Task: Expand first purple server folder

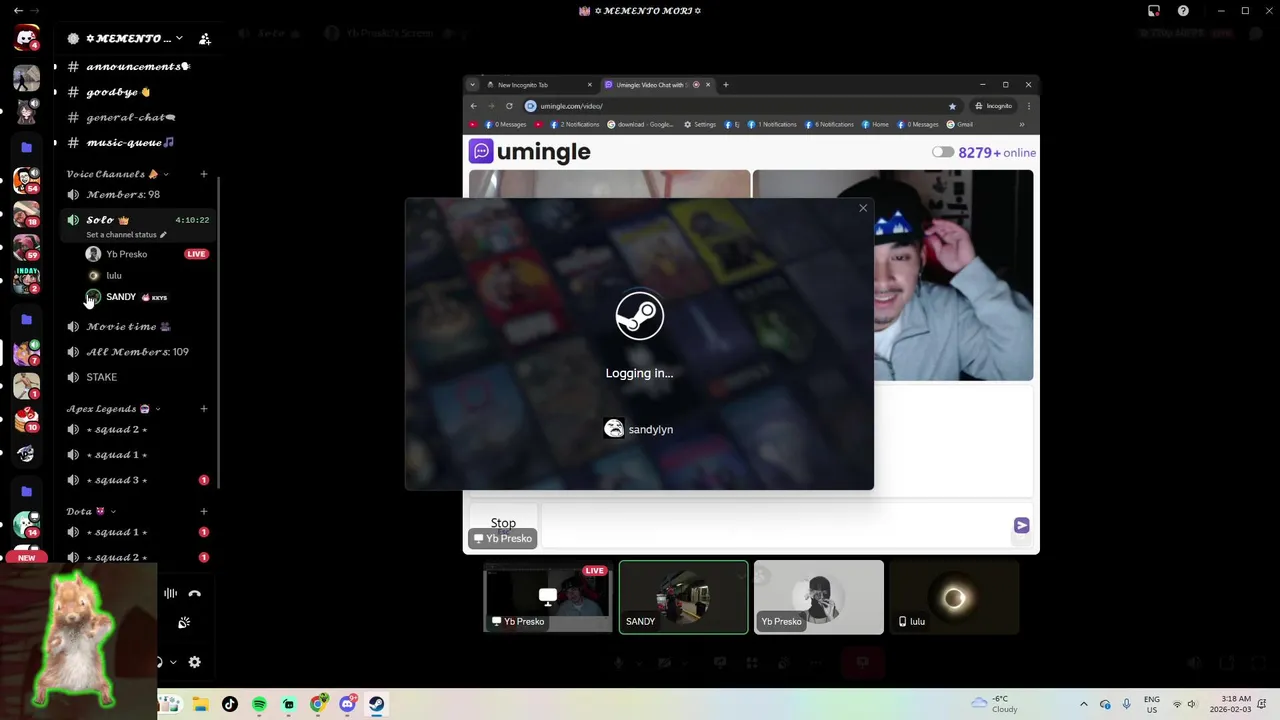Action: tap(27, 147)
